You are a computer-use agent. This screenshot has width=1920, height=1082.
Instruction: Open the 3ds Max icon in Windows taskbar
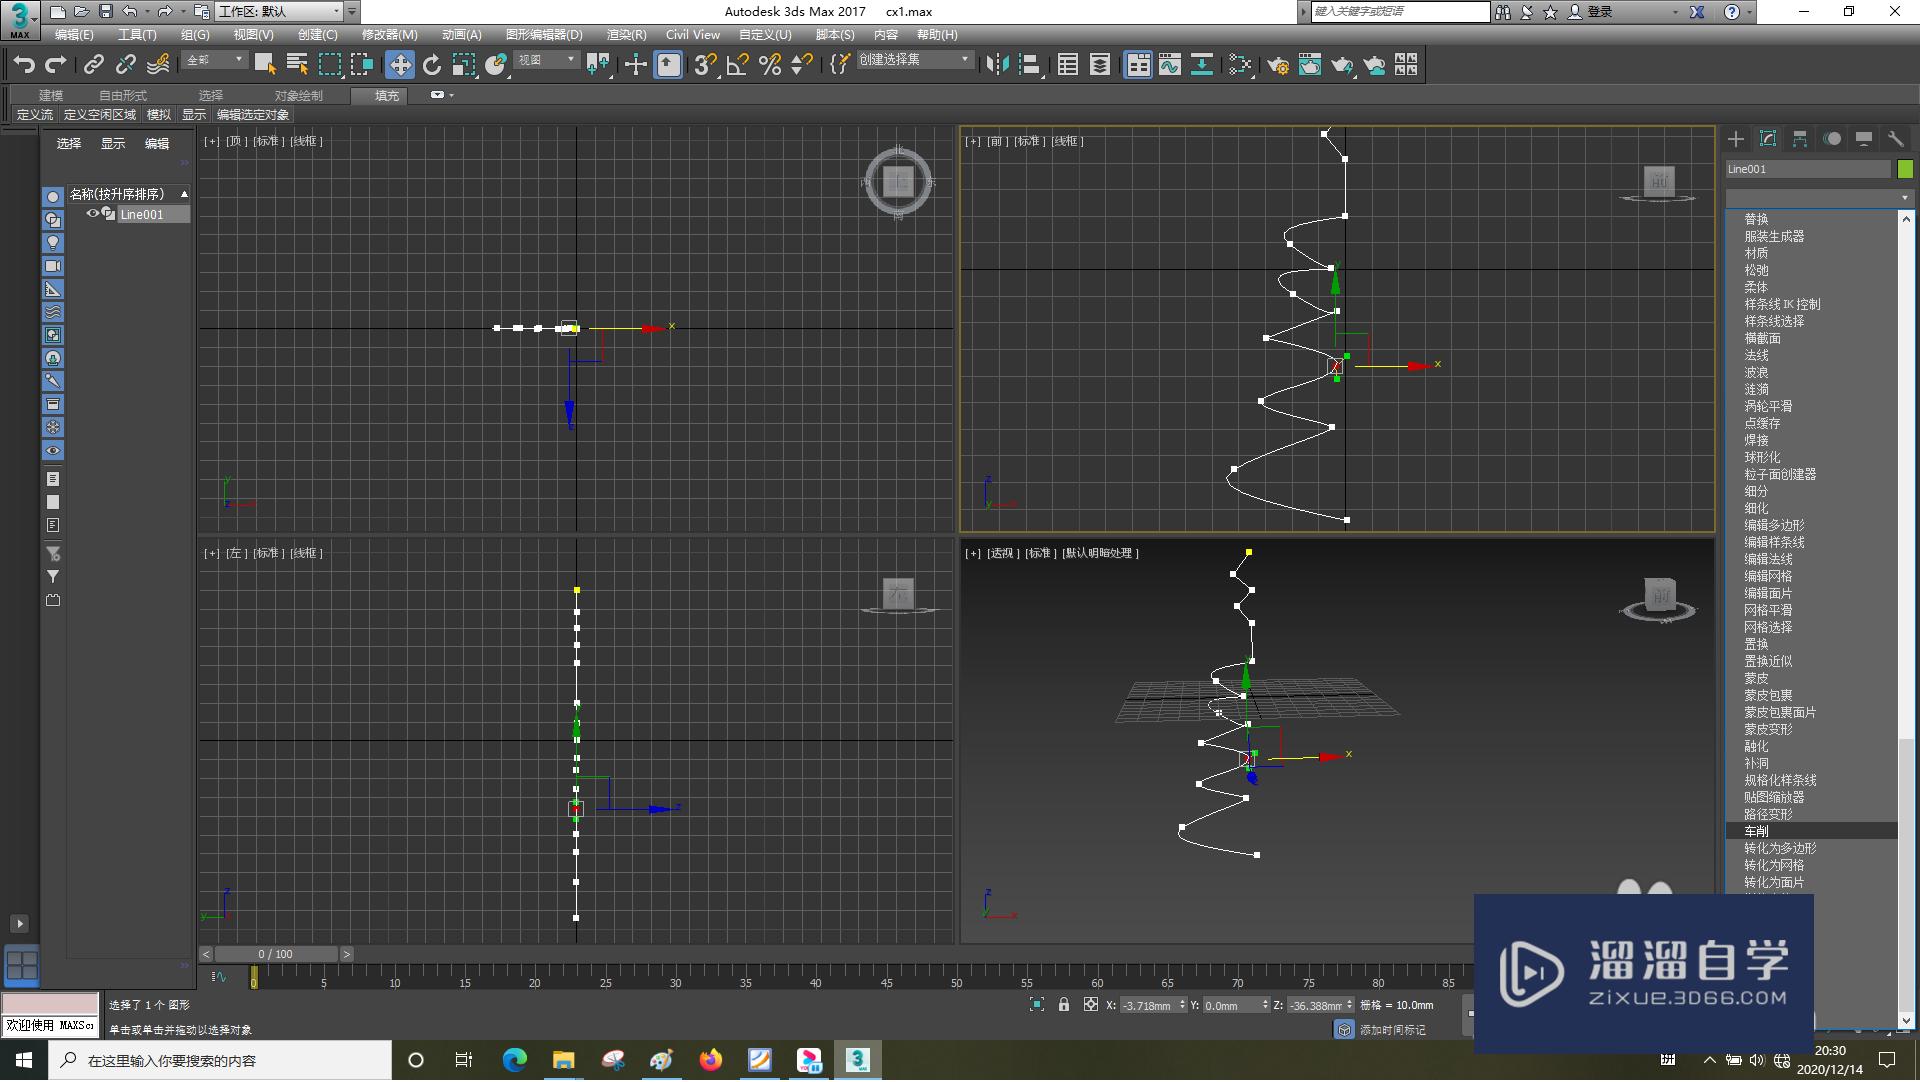click(x=857, y=1060)
